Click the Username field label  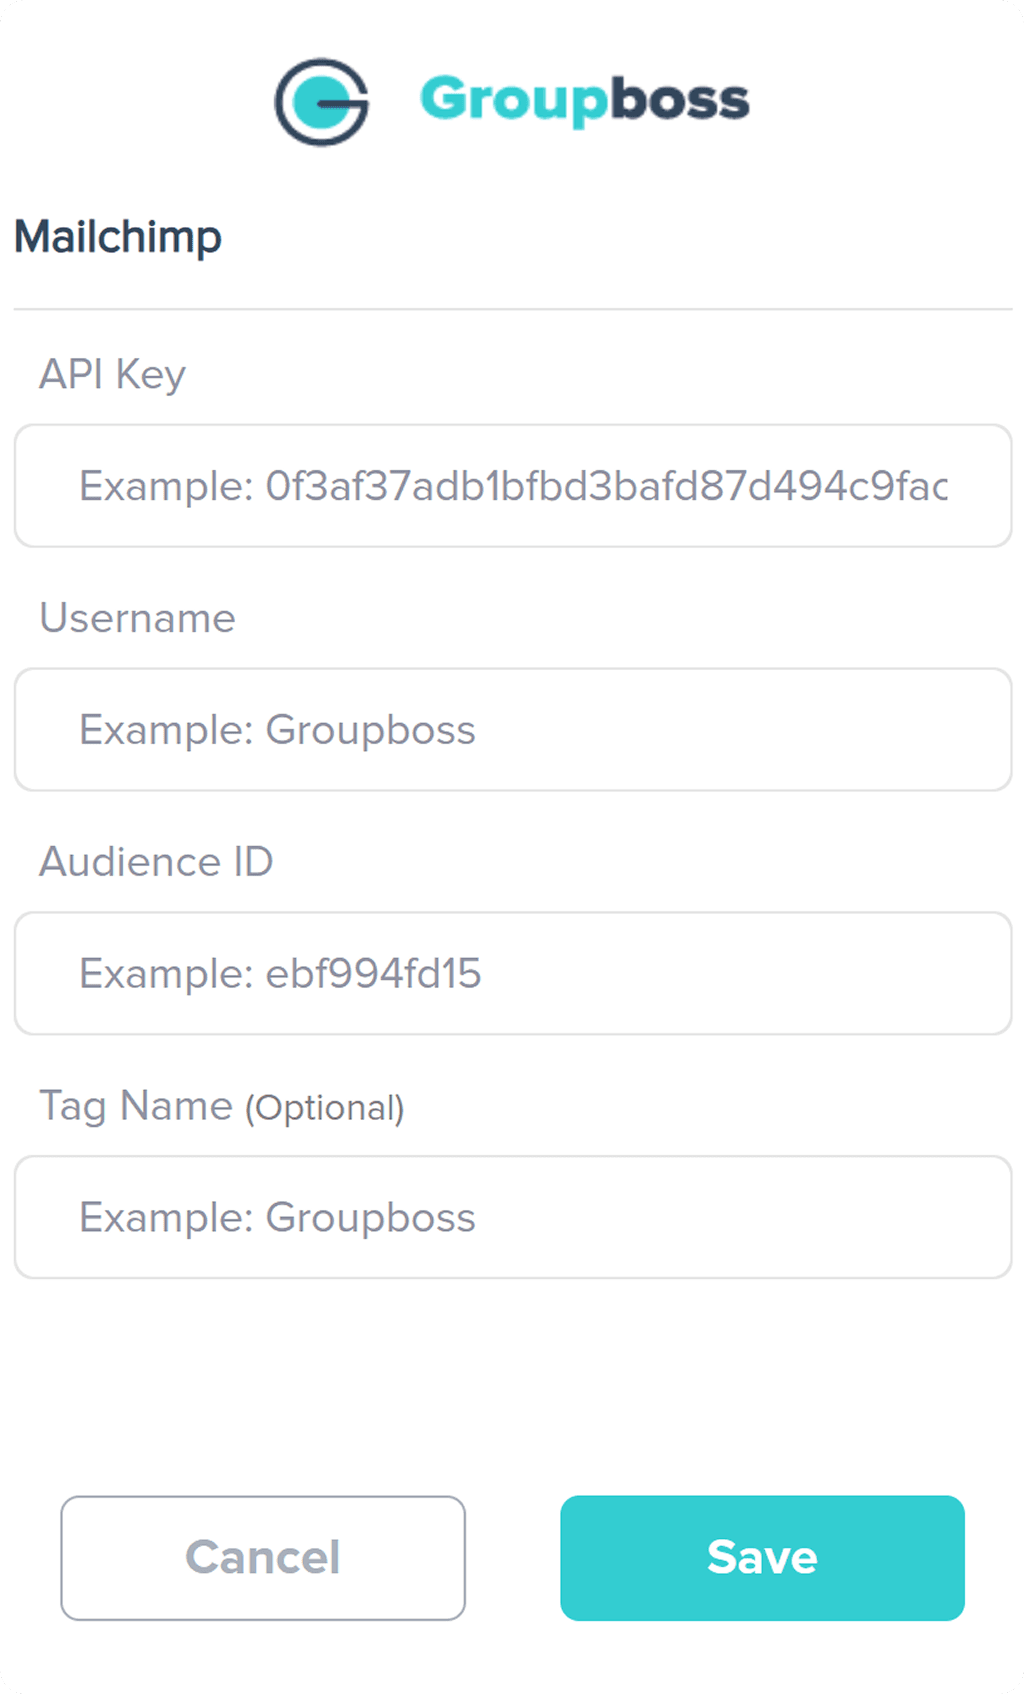pos(137,618)
